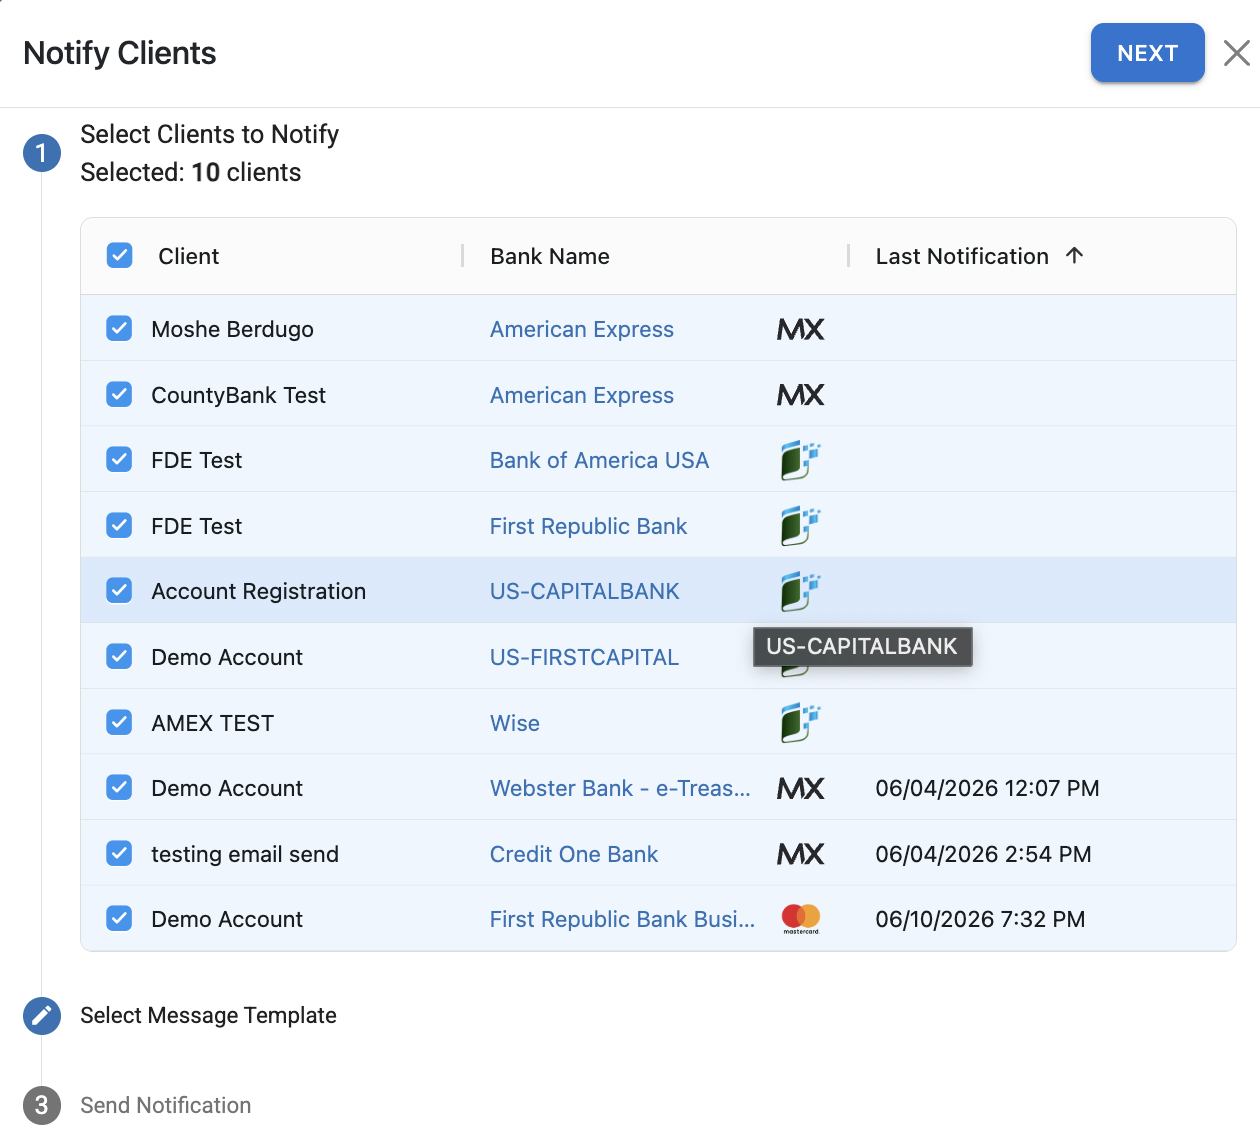This screenshot has width=1260, height=1136.
Task: Open Webster Bank - e-Treas... link
Action: (x=620, y=788)
